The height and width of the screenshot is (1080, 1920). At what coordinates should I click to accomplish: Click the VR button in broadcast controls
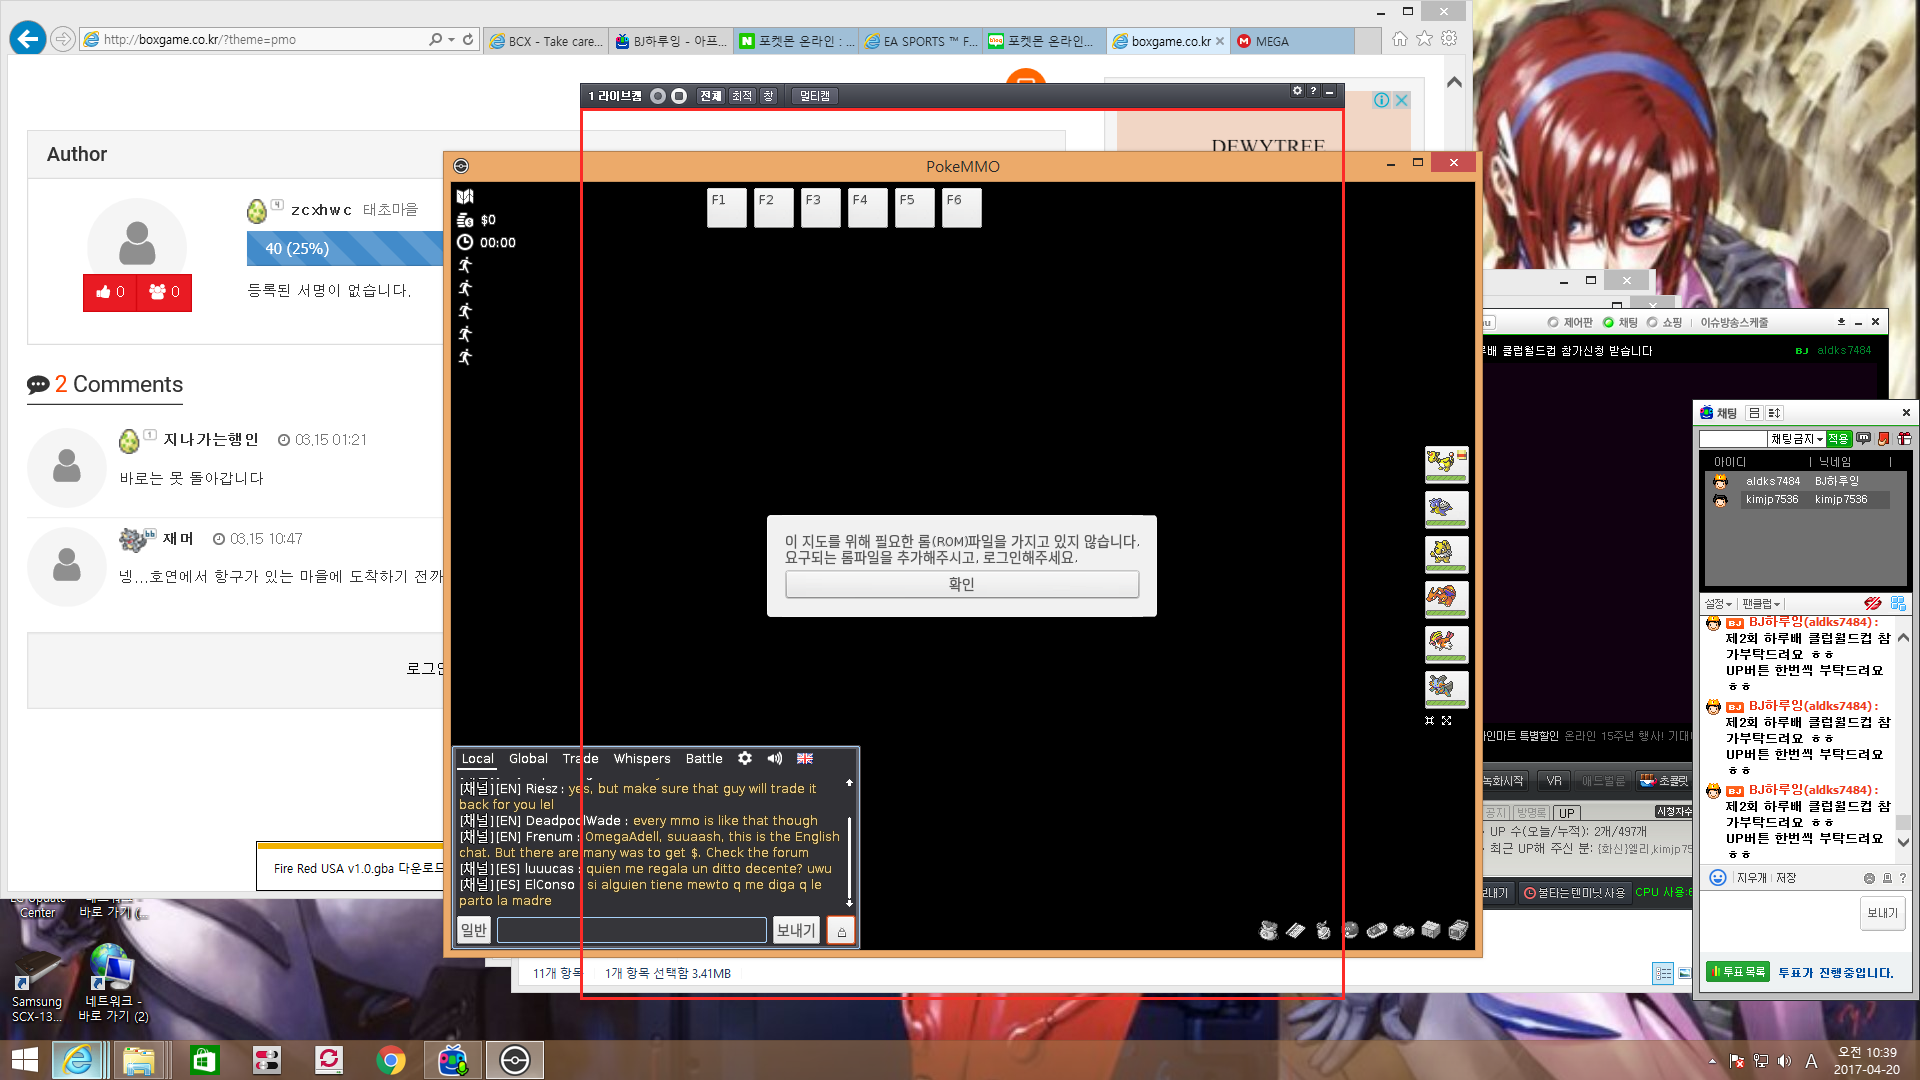click(x=1553, y=781)
